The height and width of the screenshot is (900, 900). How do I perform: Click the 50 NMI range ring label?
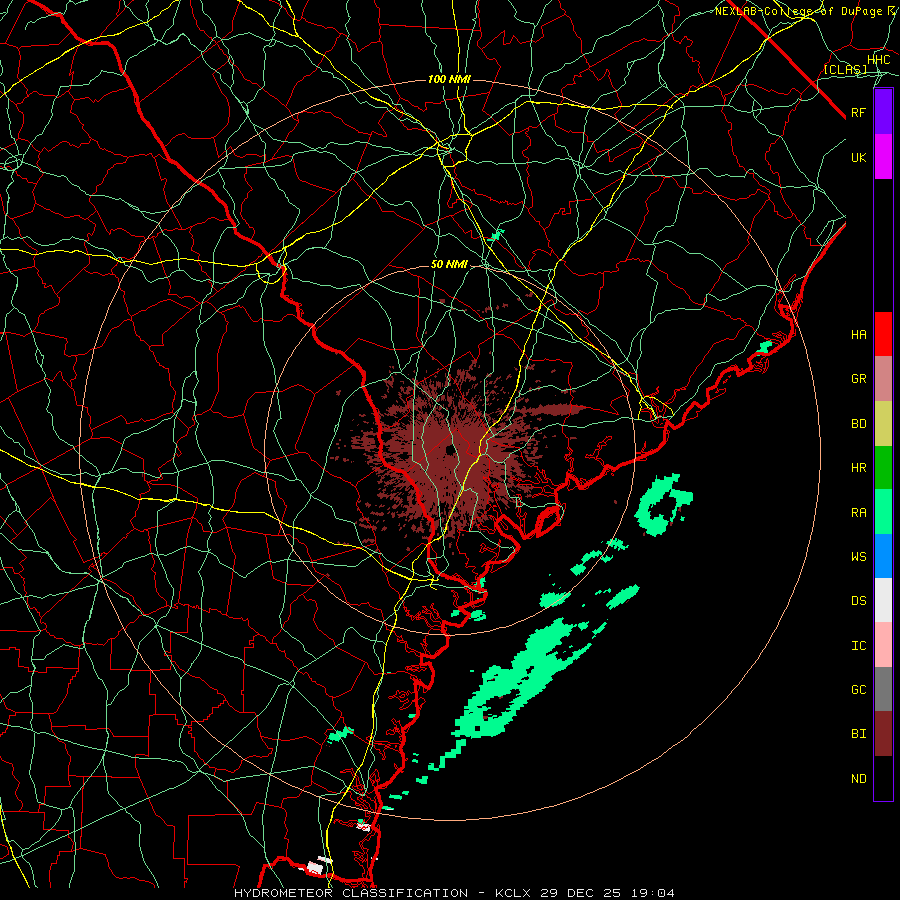pos(449,265)
